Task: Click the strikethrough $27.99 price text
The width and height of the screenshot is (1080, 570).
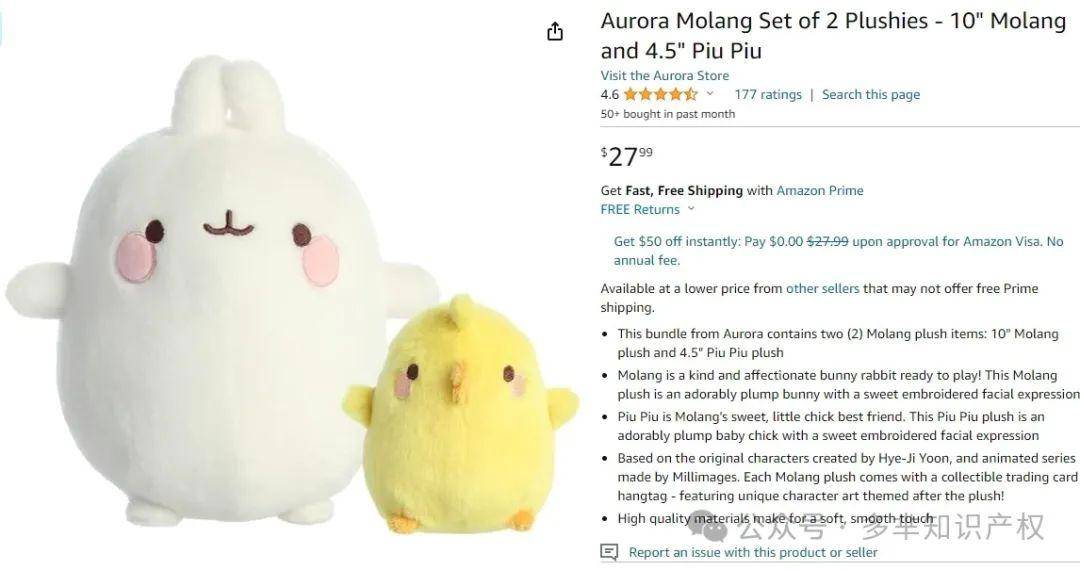Action: coord(827,242)
